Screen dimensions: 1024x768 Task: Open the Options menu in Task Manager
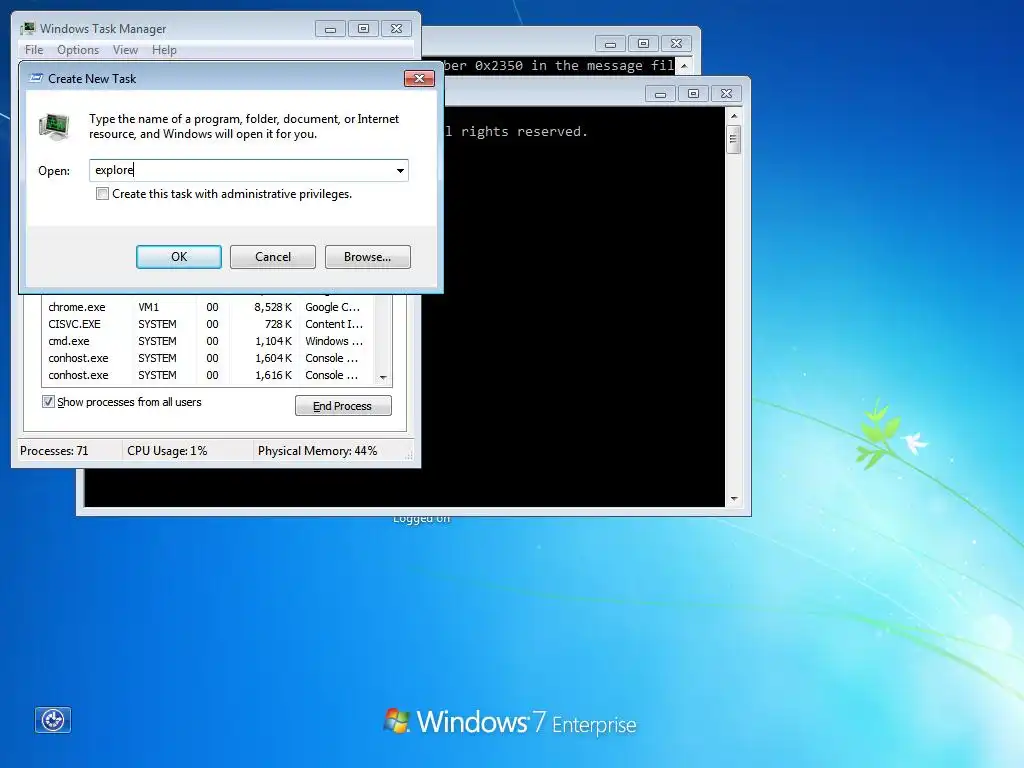[x=78, y=50]
